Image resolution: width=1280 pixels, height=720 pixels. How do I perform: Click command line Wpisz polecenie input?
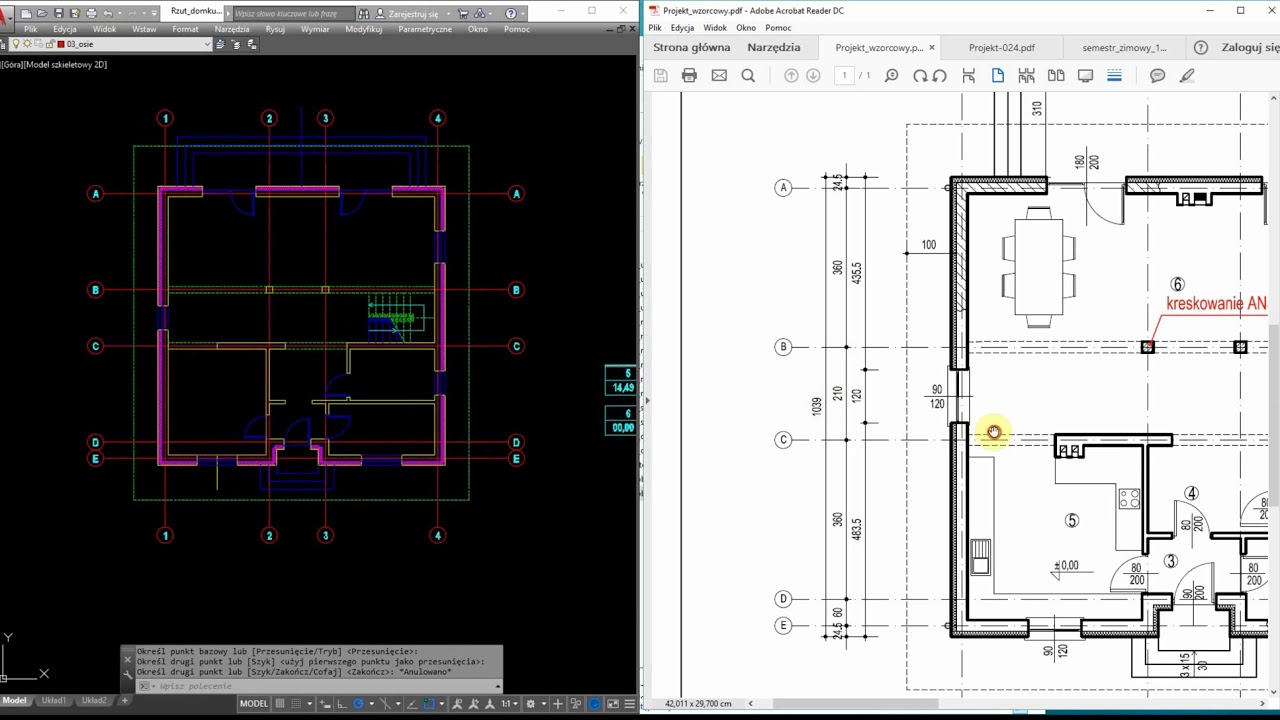(322, 686)
